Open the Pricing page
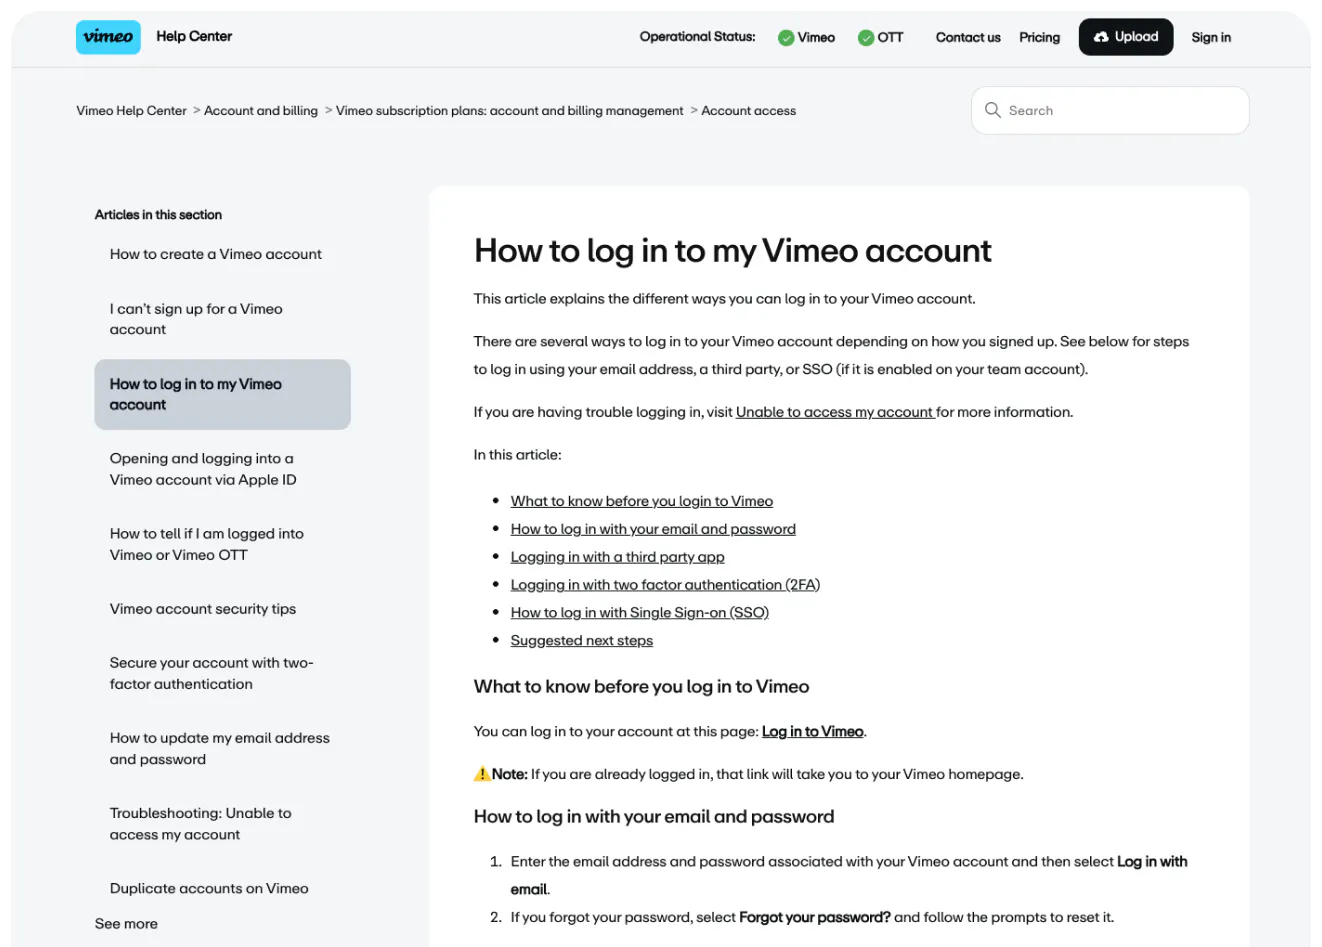The height and width of the screenshot is (947, 1322). [1039, 37]
